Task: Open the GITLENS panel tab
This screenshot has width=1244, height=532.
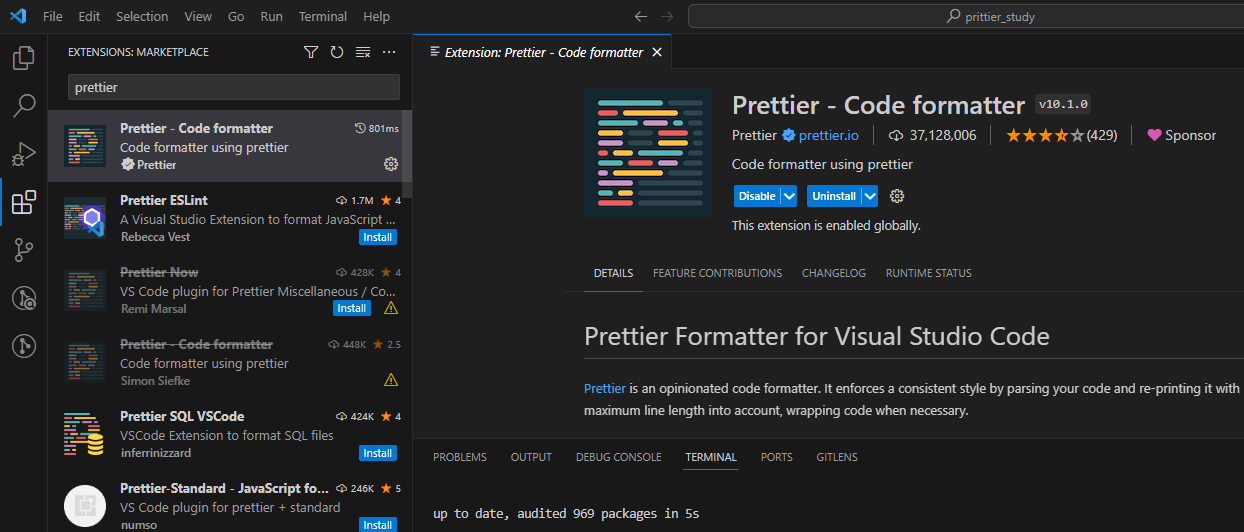Action: (x=837, y=457)
